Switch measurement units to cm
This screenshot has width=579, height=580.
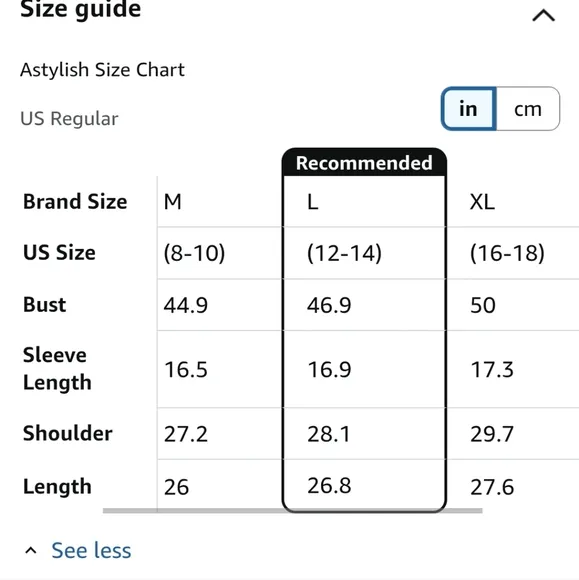[x=528, y=109]
